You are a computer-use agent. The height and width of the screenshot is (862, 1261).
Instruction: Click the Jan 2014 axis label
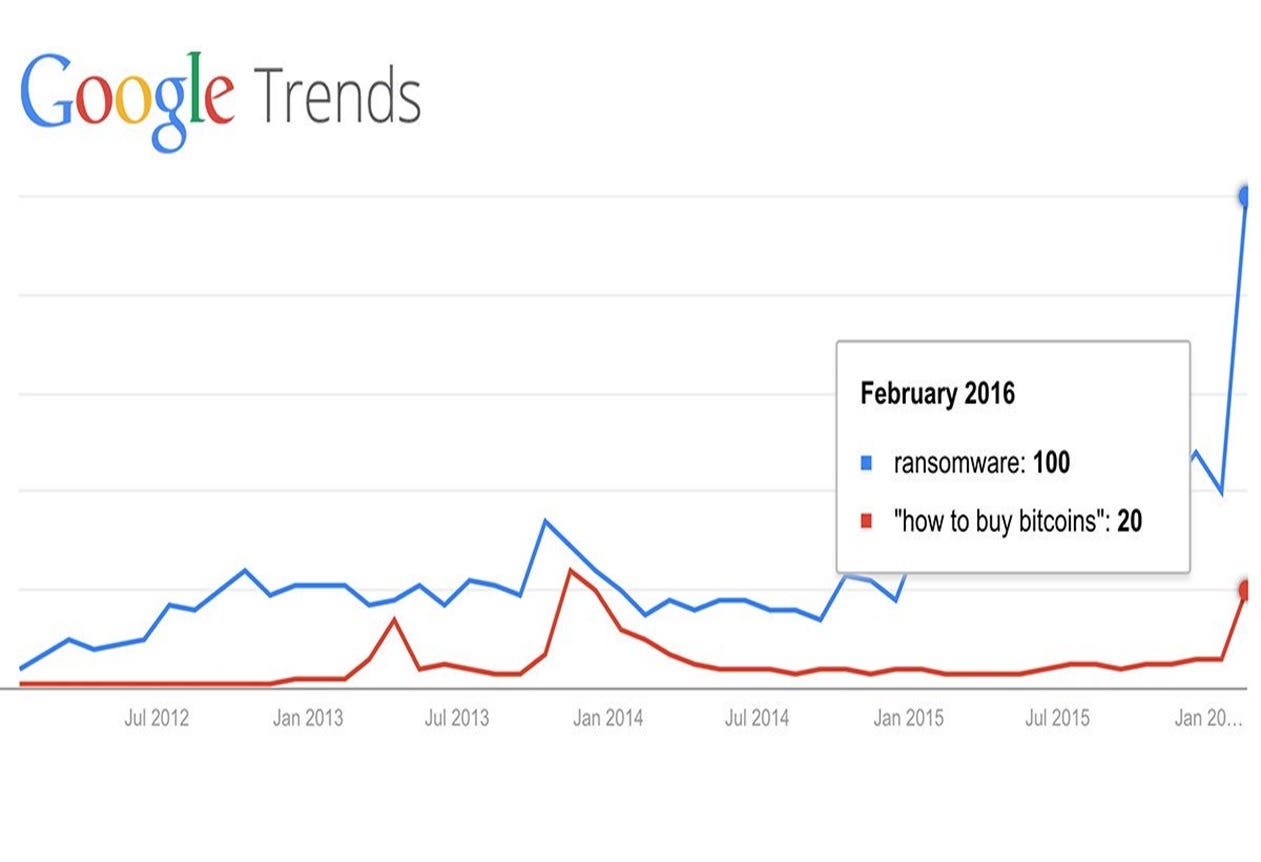tap(608, 718)
